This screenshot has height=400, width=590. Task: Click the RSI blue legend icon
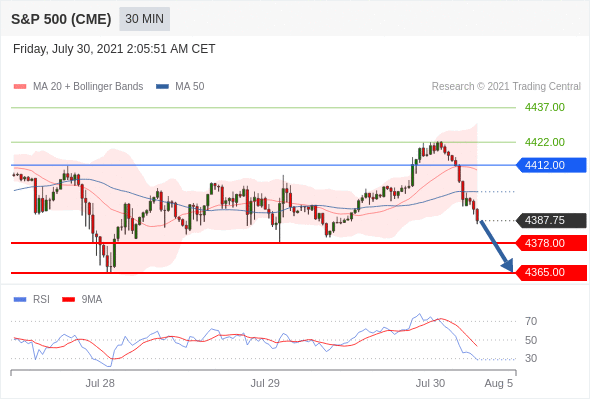coord(20,300)
